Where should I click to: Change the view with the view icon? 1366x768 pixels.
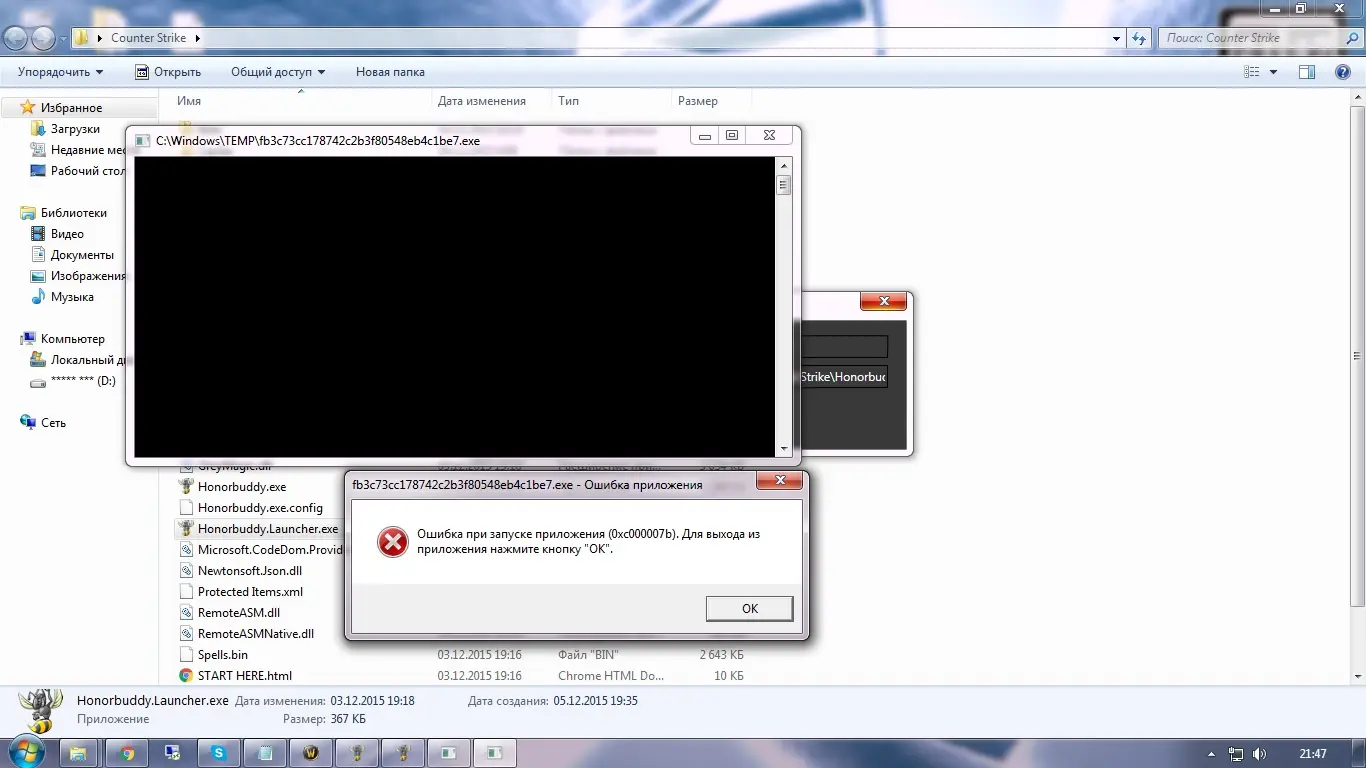1252,72
